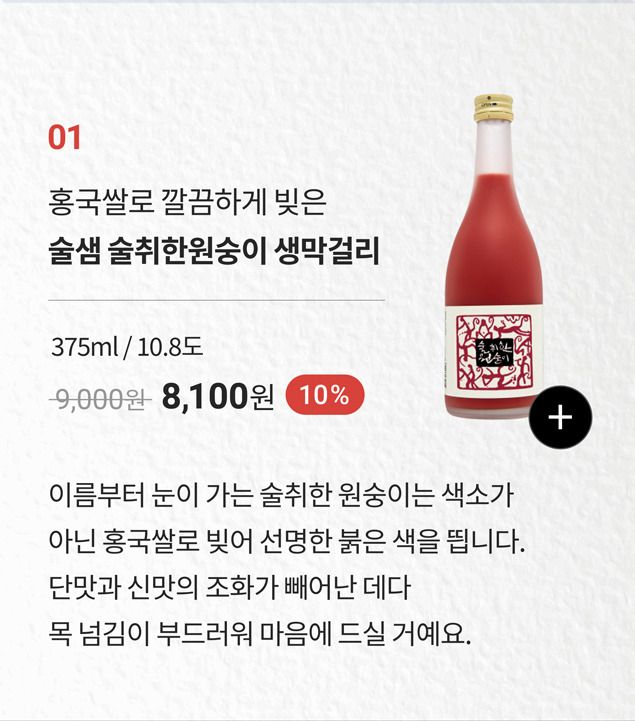Click the black plus icon beside the bottle

[x=560, y=418]
